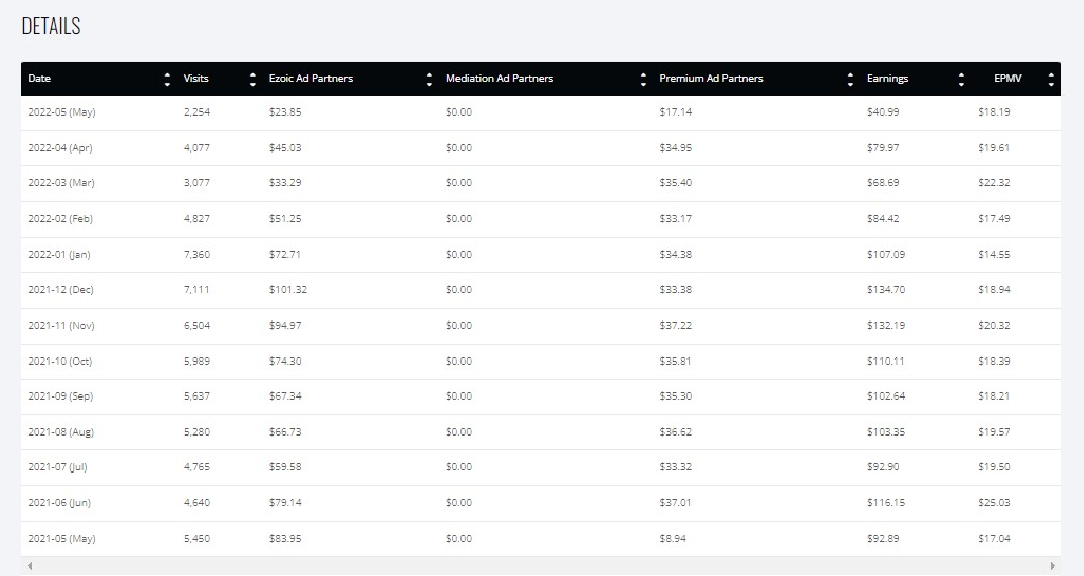Click the horizontal scrollbar track
The width and height of the screenshot is (1084, 576).
coord(541,566)
